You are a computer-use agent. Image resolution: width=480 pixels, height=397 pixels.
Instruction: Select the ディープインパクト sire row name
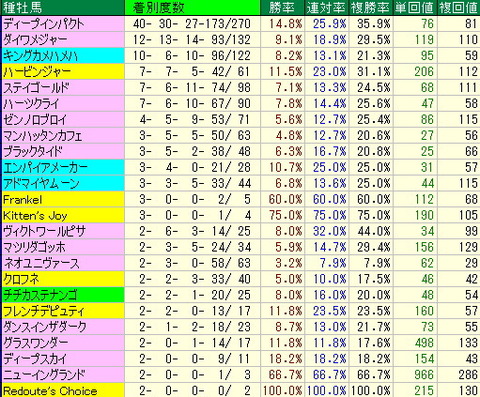44,24
